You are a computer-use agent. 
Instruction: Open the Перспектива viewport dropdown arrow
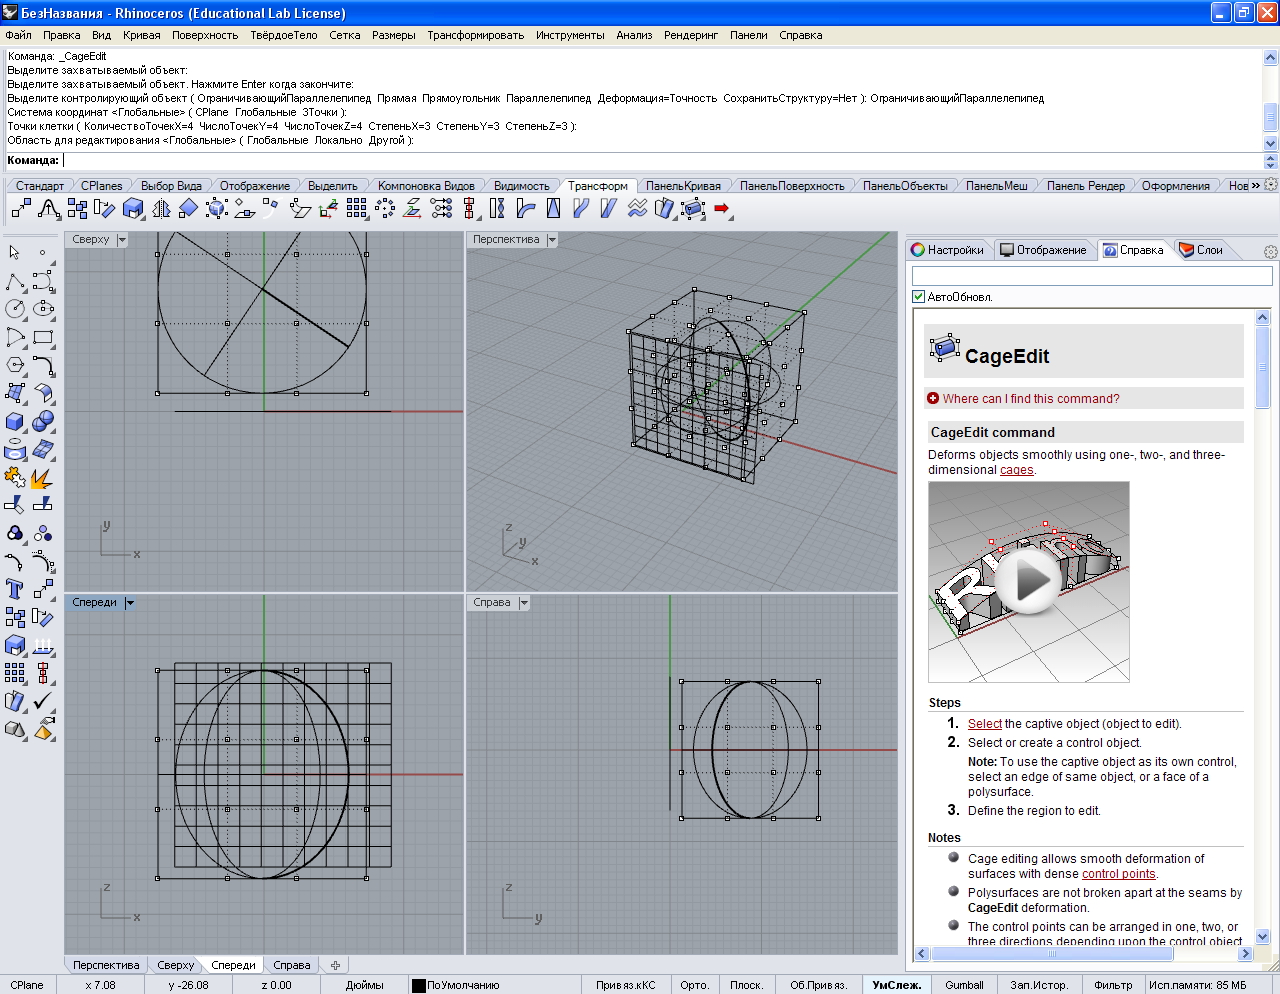click(552, 240)
